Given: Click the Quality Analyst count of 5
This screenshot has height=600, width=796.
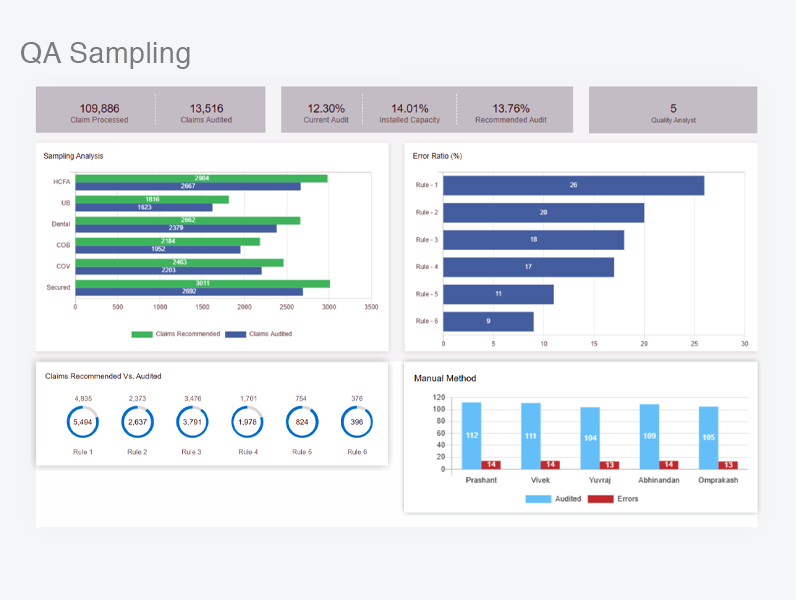Looking at the screenshot, I should (673, 109).
